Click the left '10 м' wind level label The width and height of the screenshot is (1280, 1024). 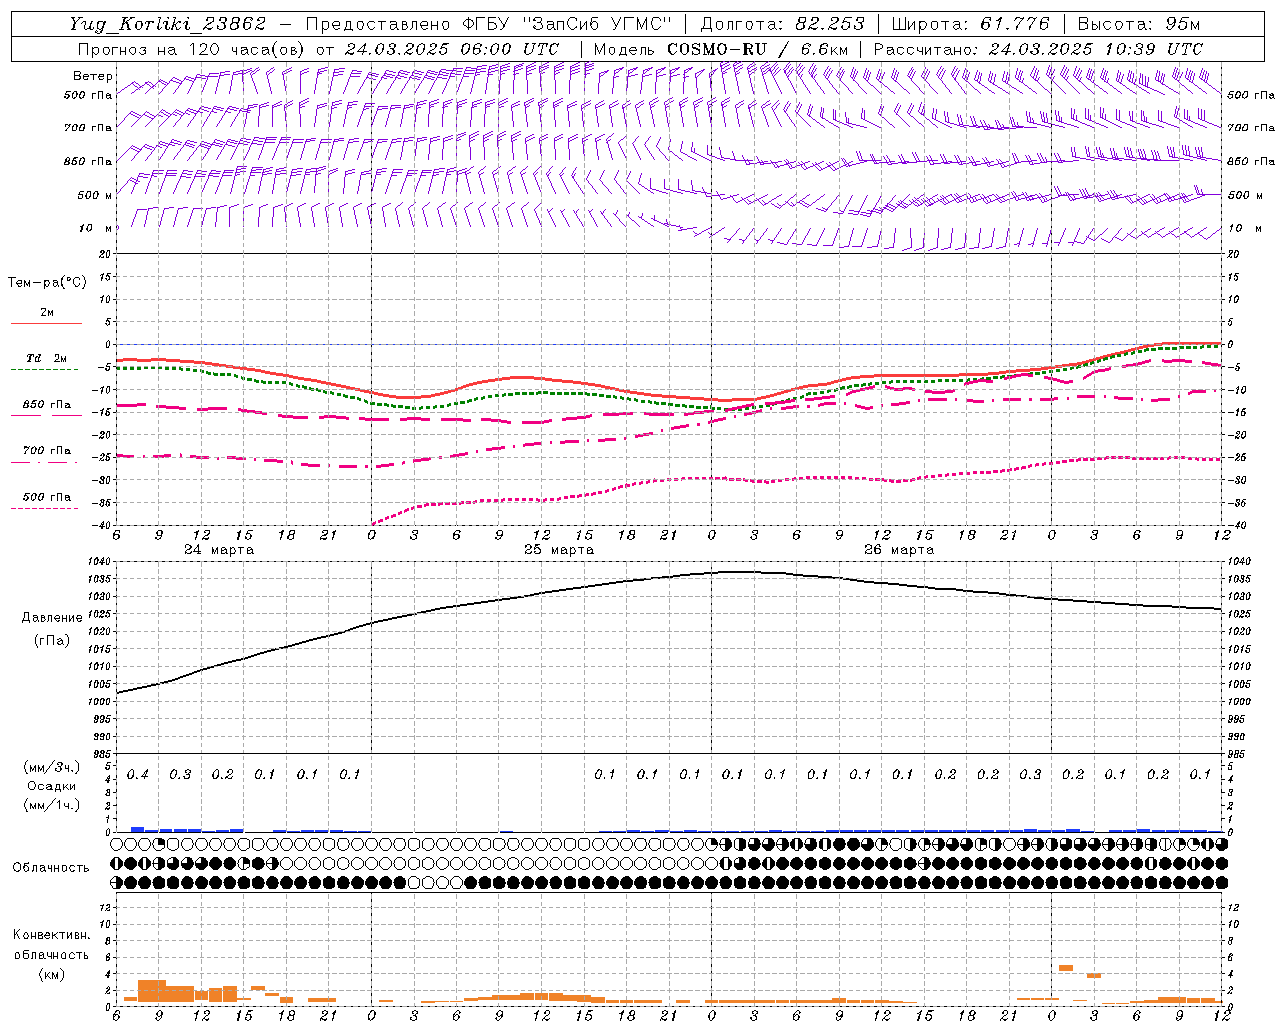point(96,228)
